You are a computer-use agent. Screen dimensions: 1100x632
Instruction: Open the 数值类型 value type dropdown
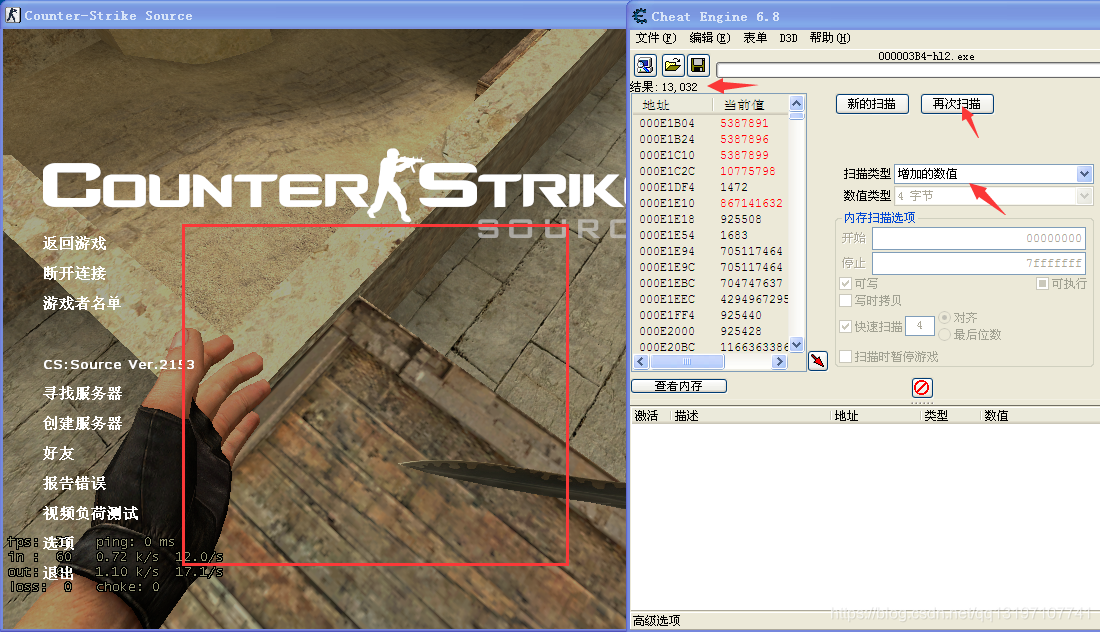point(993,196)
